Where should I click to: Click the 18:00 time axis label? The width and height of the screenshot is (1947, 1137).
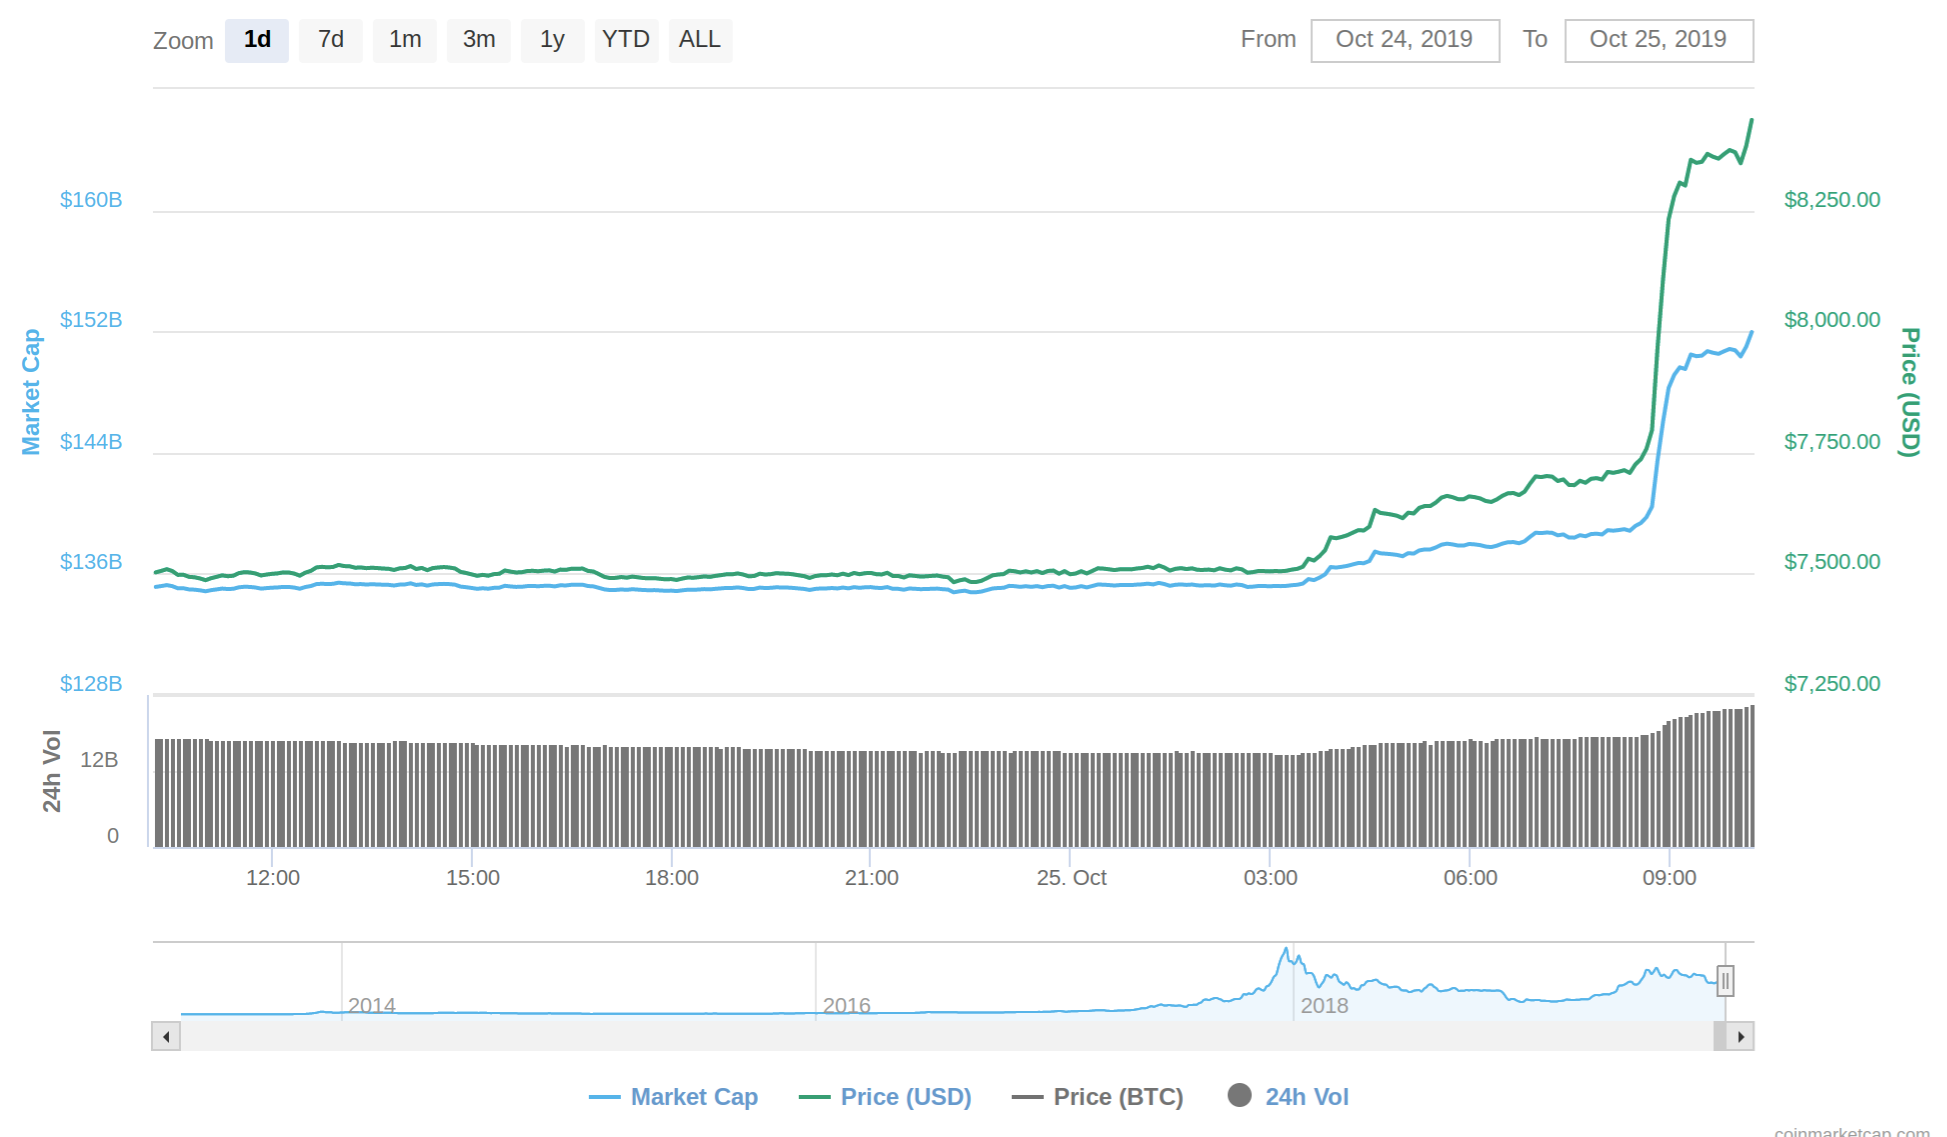click(672, 878)
